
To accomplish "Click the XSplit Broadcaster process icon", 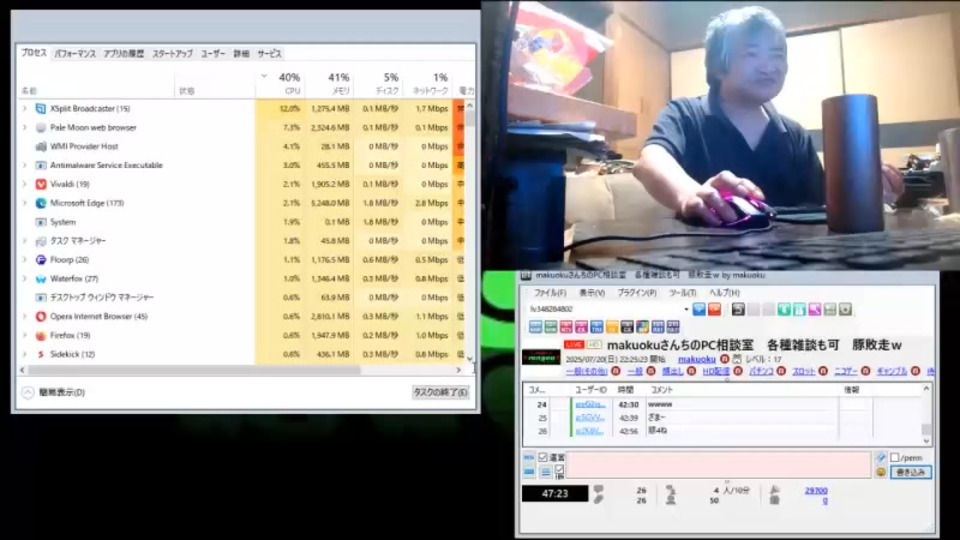I will (40, 108).
